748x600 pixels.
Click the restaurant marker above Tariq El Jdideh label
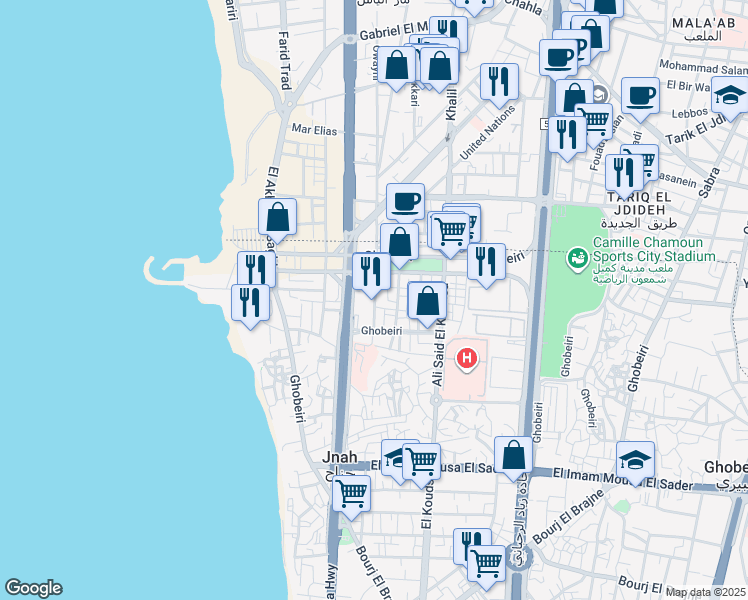(x=624, y=172)
